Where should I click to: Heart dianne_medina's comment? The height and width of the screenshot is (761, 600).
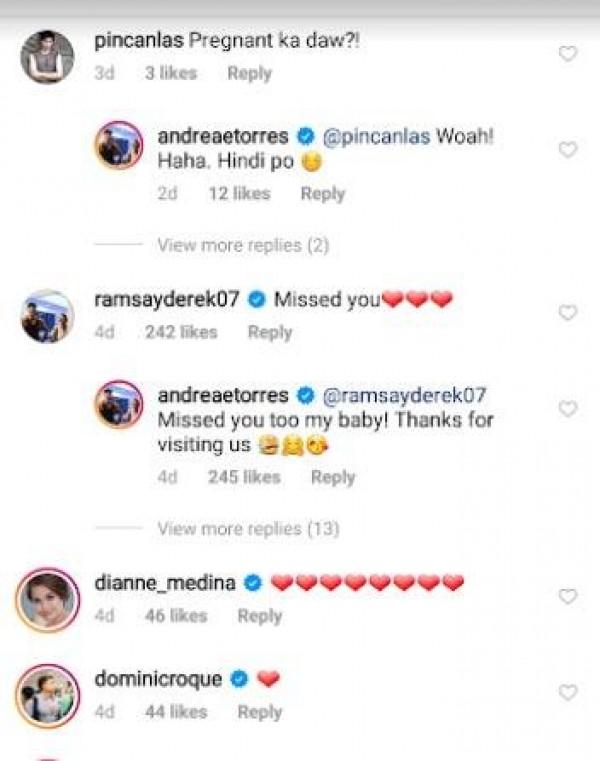click(x=567, y=596)
